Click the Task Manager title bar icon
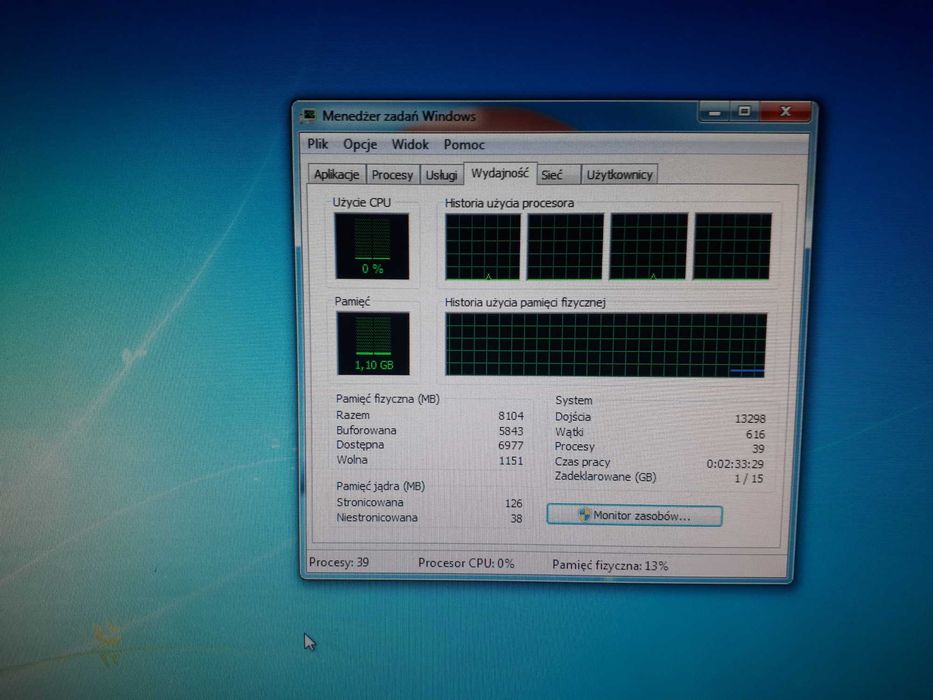 [x=308, y=115]
